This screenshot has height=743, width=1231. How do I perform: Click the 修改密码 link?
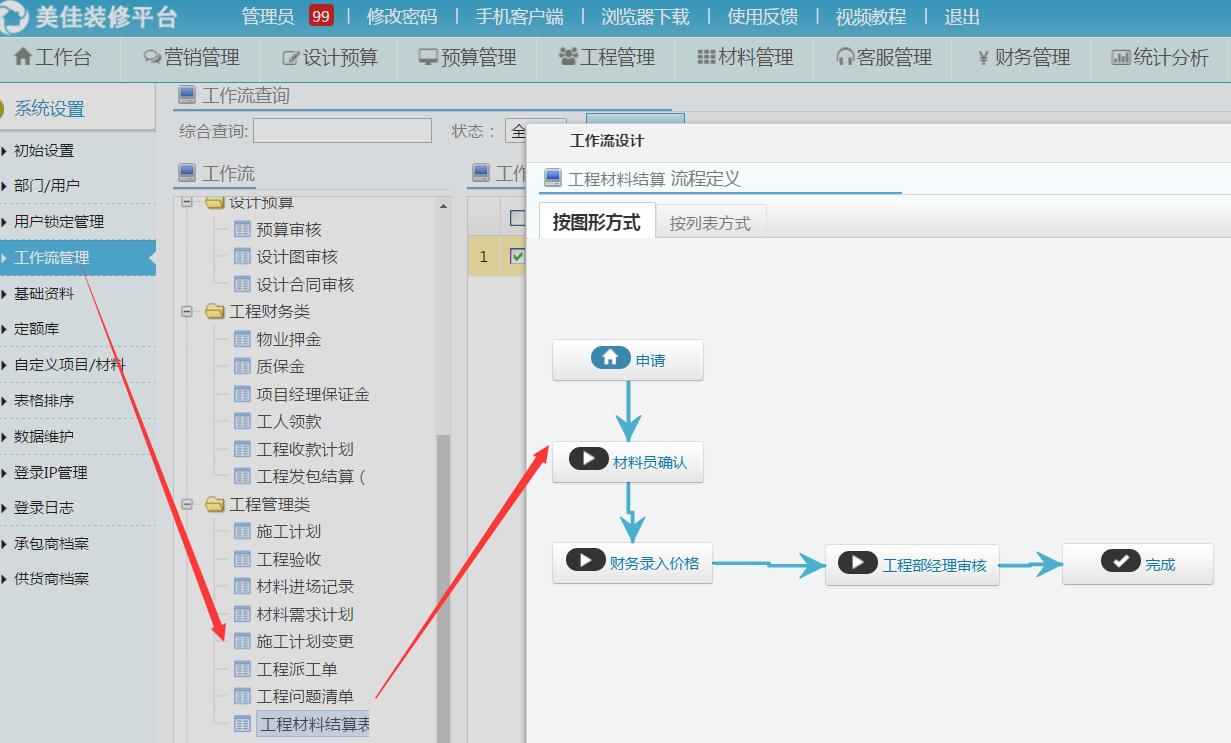click(x=402, y=17)
